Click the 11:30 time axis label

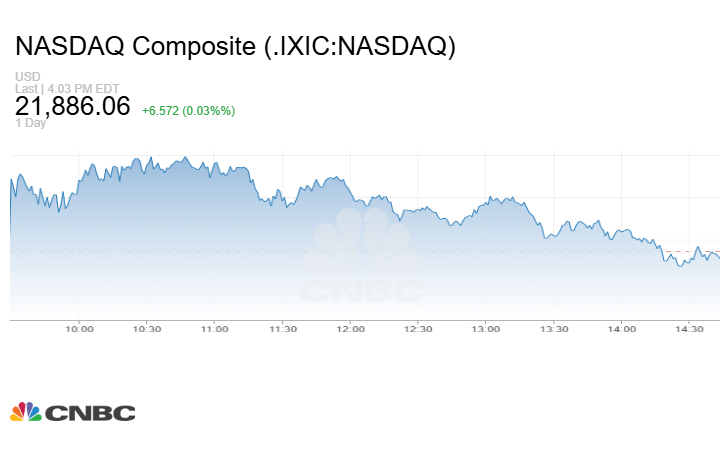pos(283,329)
